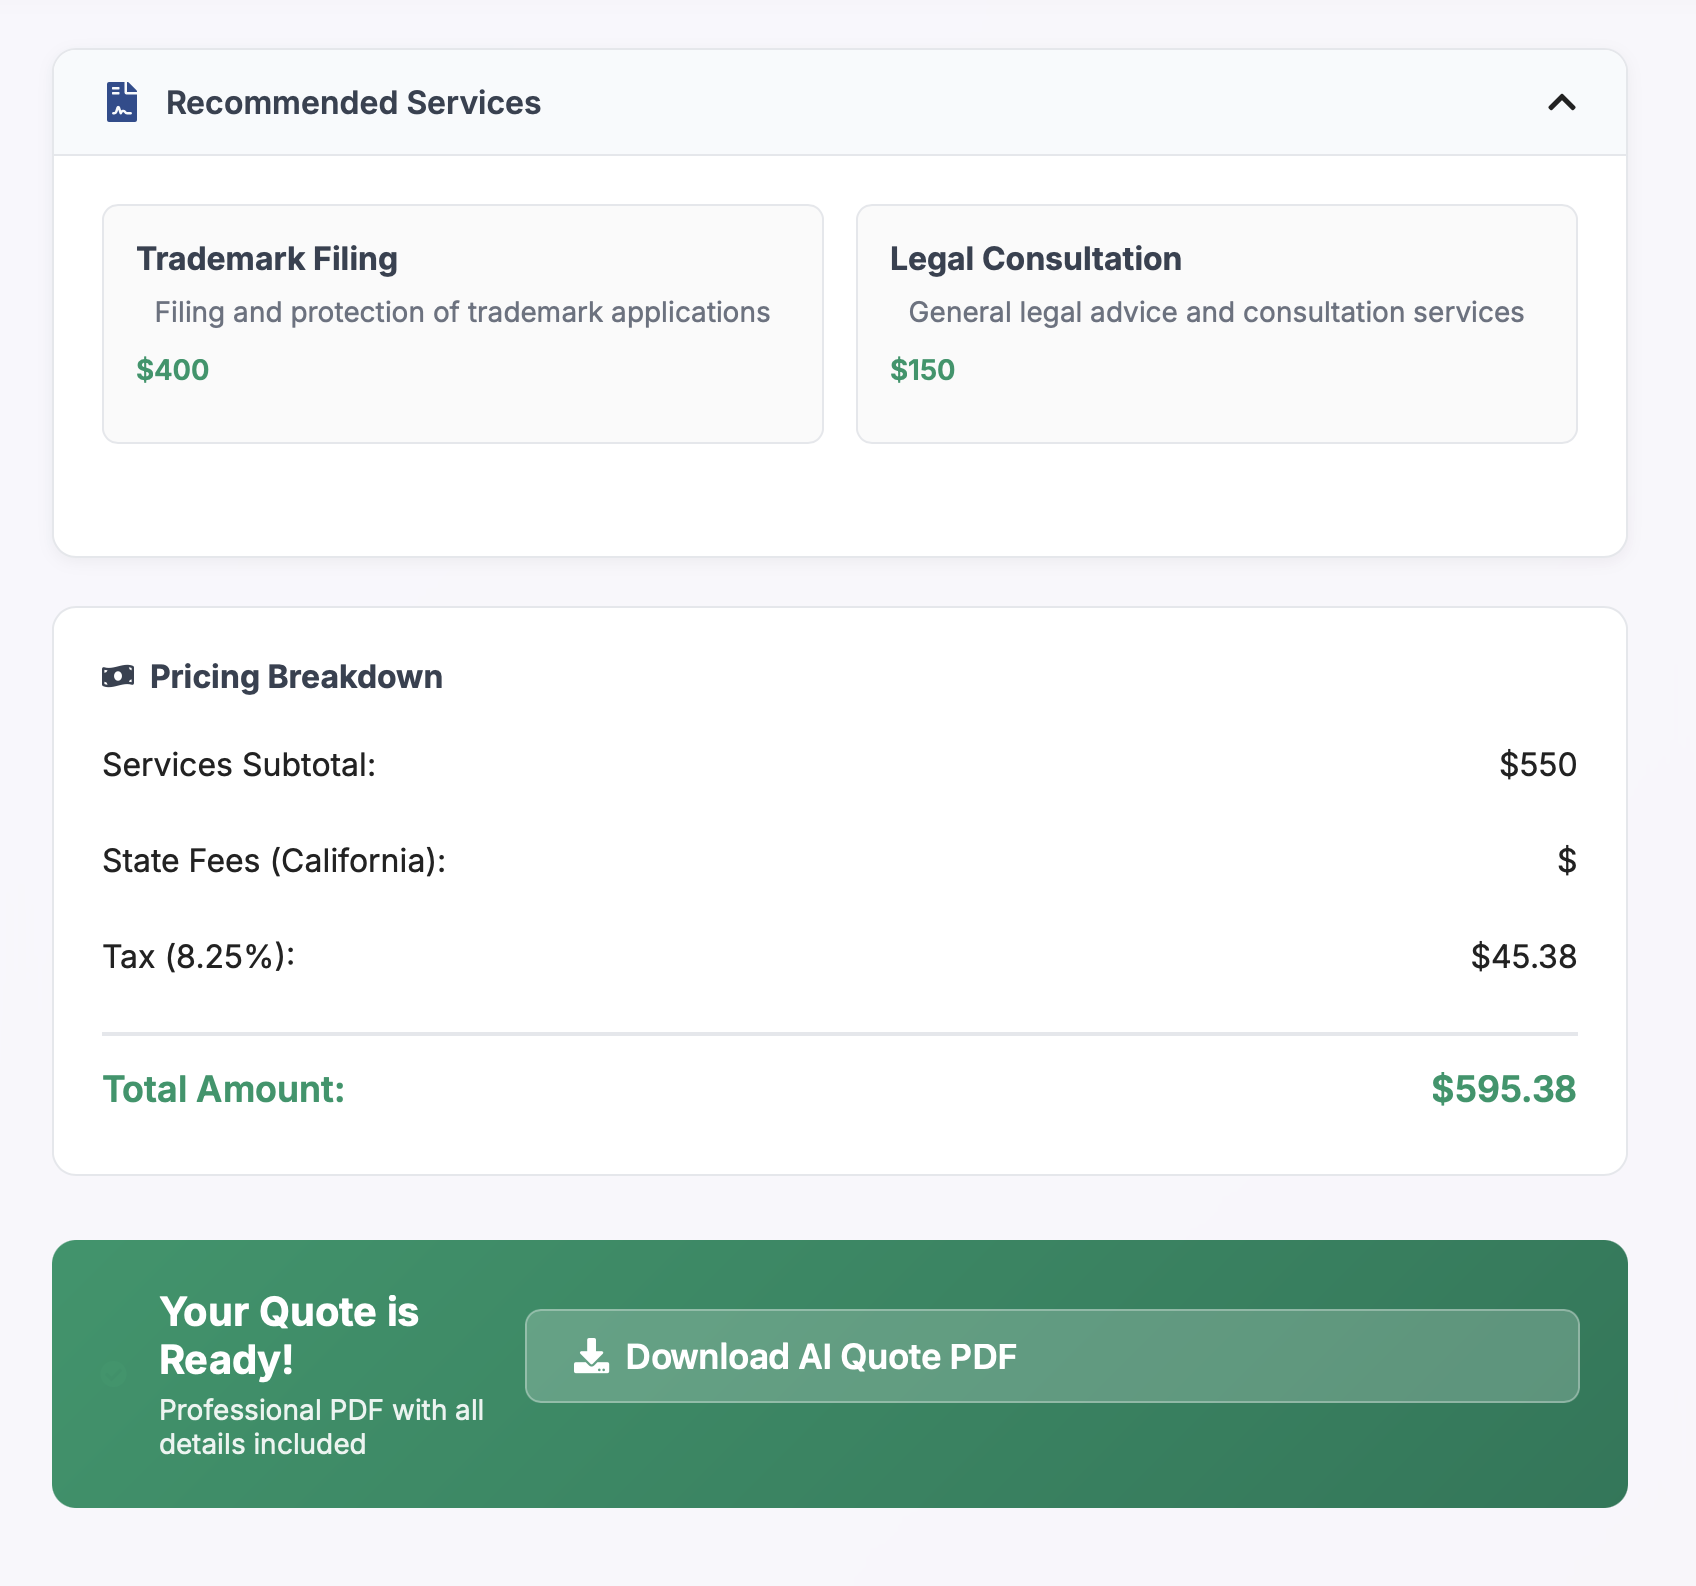
Task: Click the $550 subtotal value
Action: click(x=1537, y=765)
